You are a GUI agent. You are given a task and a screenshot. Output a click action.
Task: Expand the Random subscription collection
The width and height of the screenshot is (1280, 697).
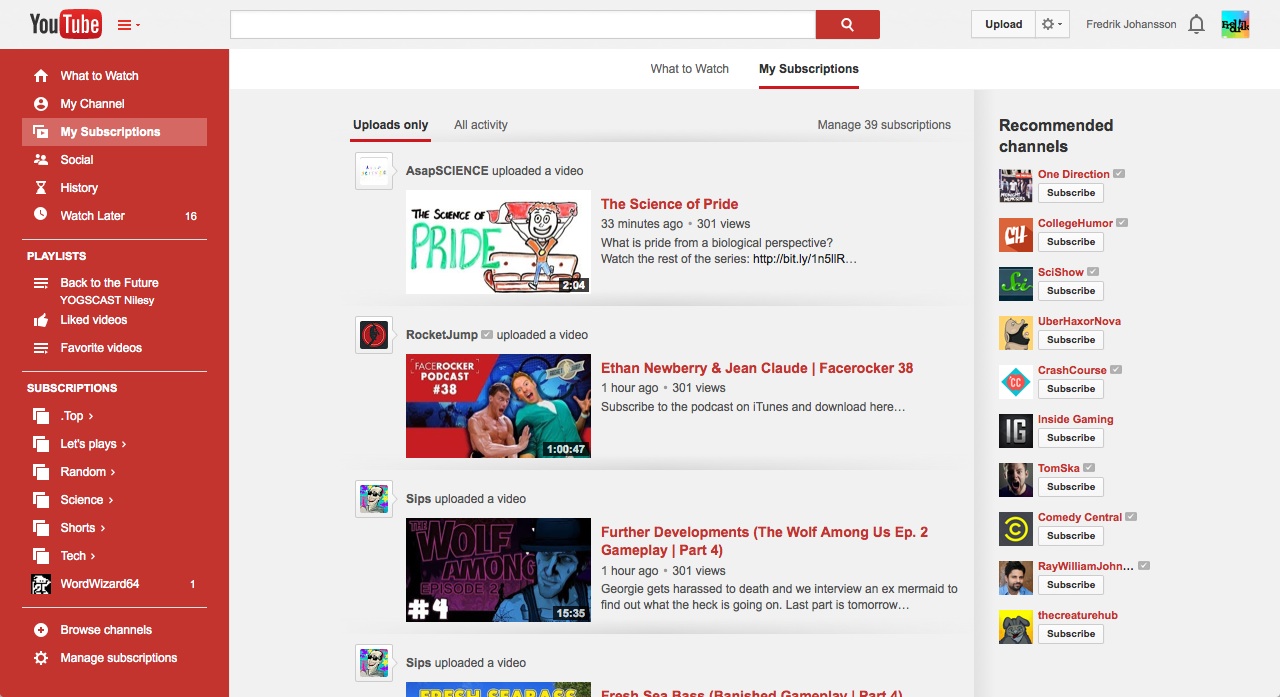click(88, 472)
